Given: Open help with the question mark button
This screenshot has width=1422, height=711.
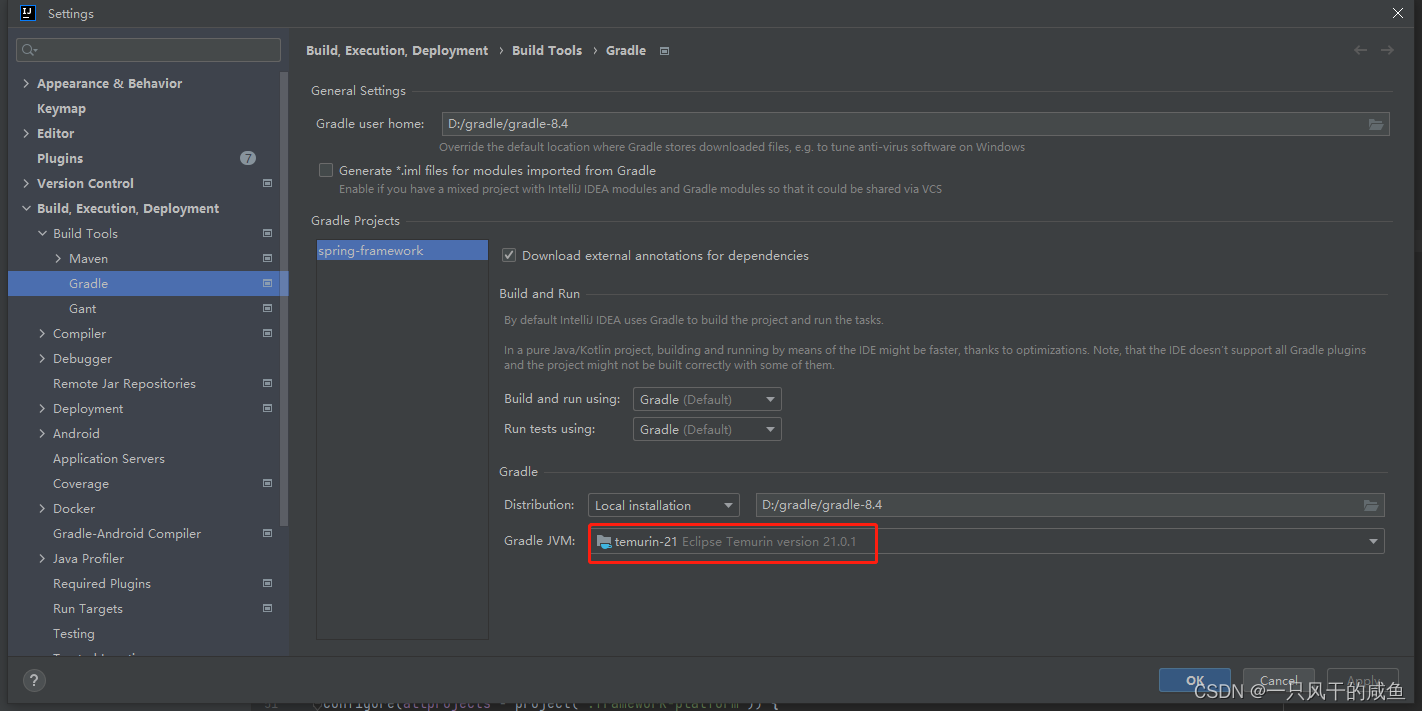Looking at the screenshot, I should click(x=34, y=681).
